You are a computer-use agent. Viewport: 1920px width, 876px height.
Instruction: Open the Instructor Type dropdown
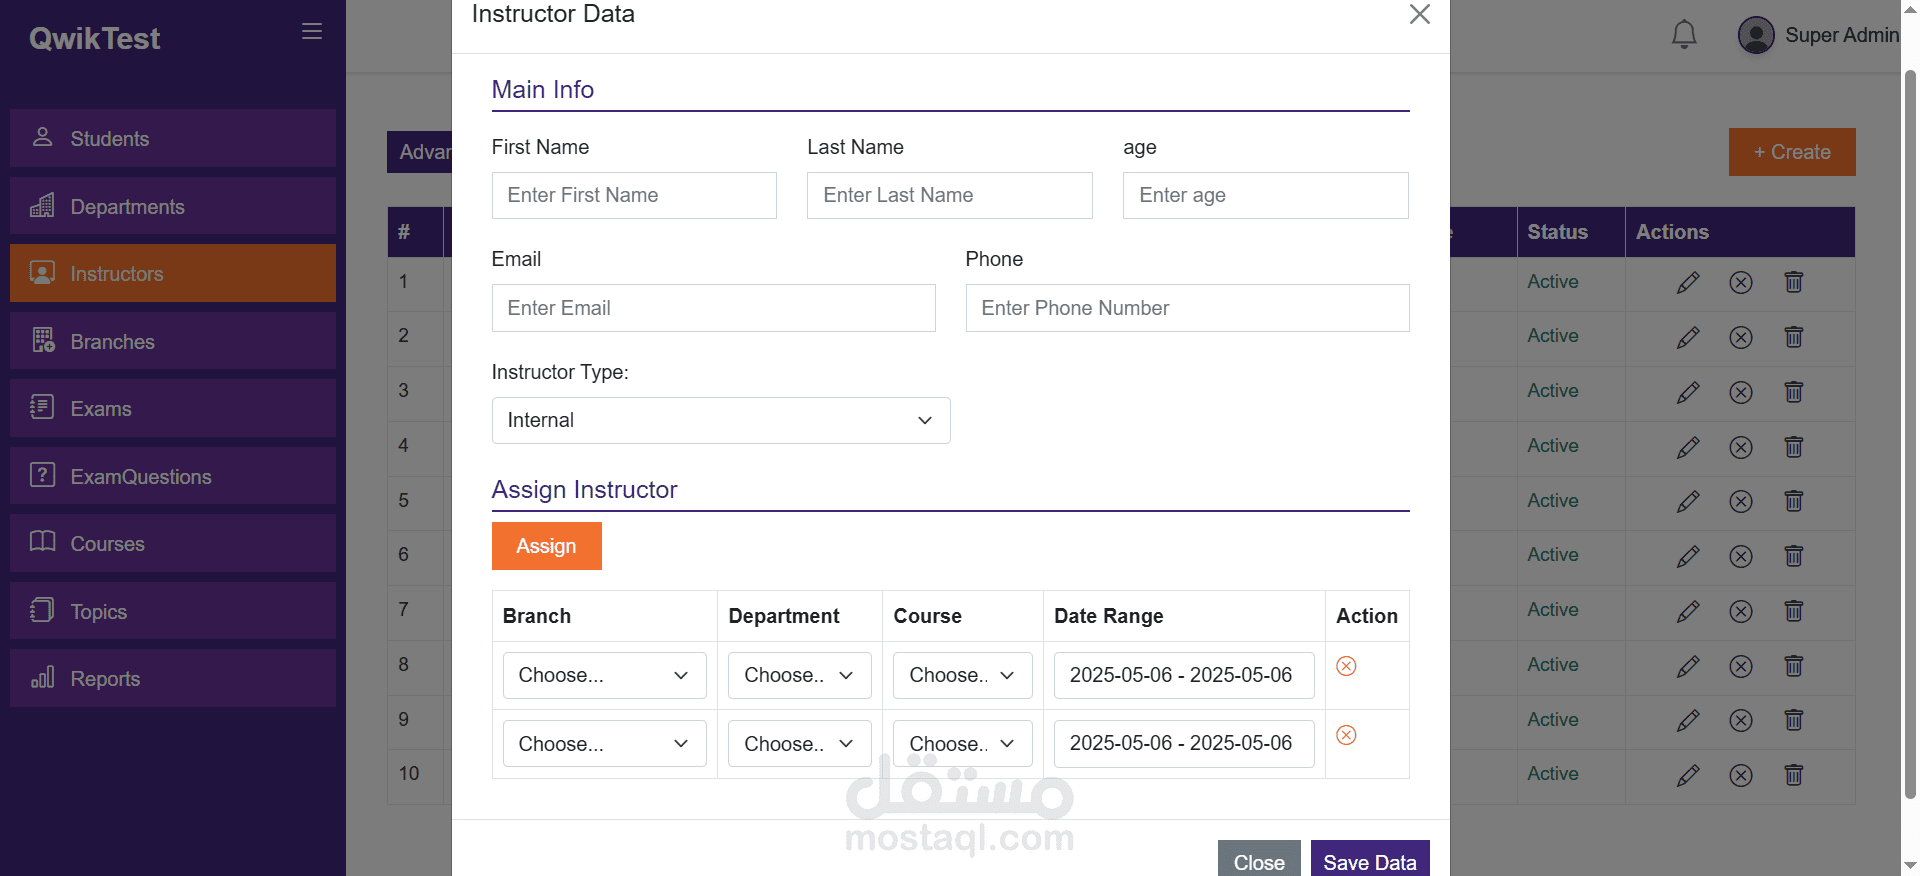720,421
